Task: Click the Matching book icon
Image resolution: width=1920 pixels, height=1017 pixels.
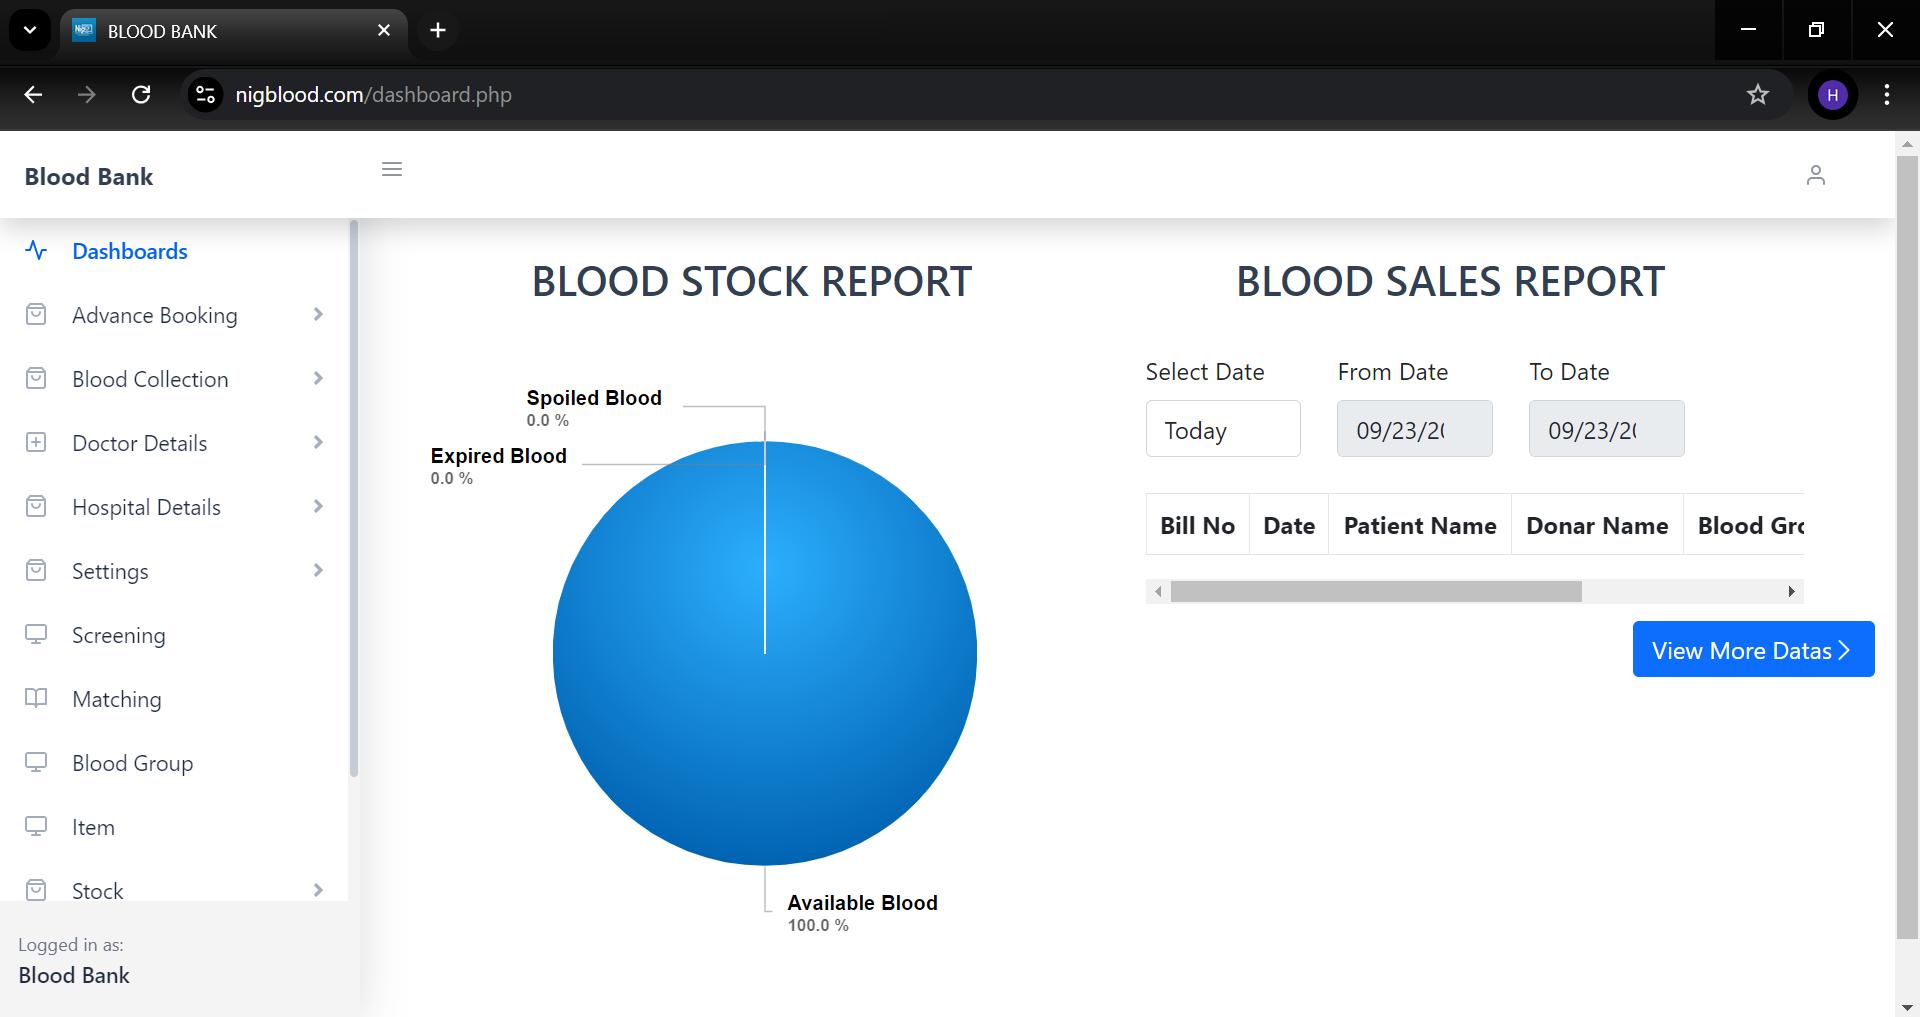Action: coord(36,698)
